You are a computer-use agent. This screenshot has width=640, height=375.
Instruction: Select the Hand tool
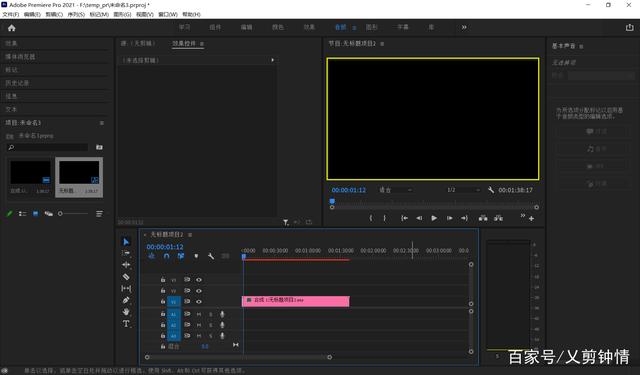[x=126, y=312]
